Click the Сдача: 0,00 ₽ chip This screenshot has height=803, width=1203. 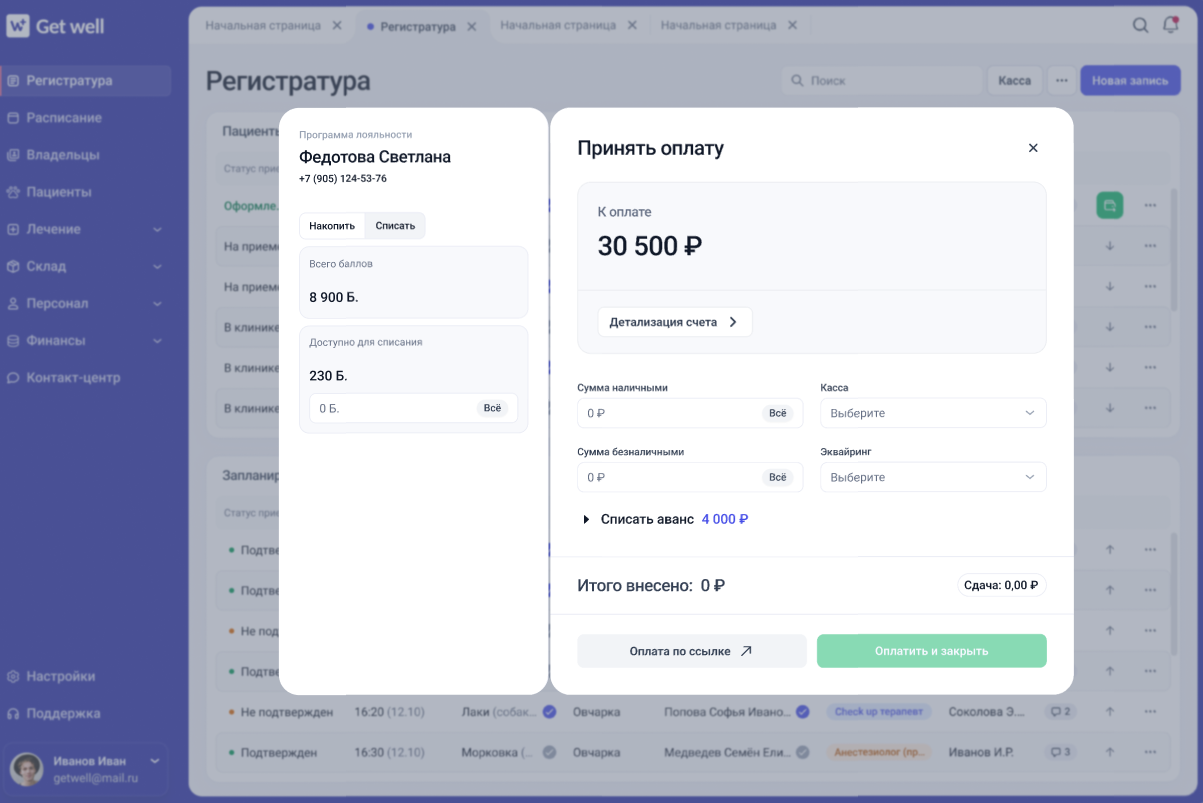pyautogui.click(x=1001, y=586)
